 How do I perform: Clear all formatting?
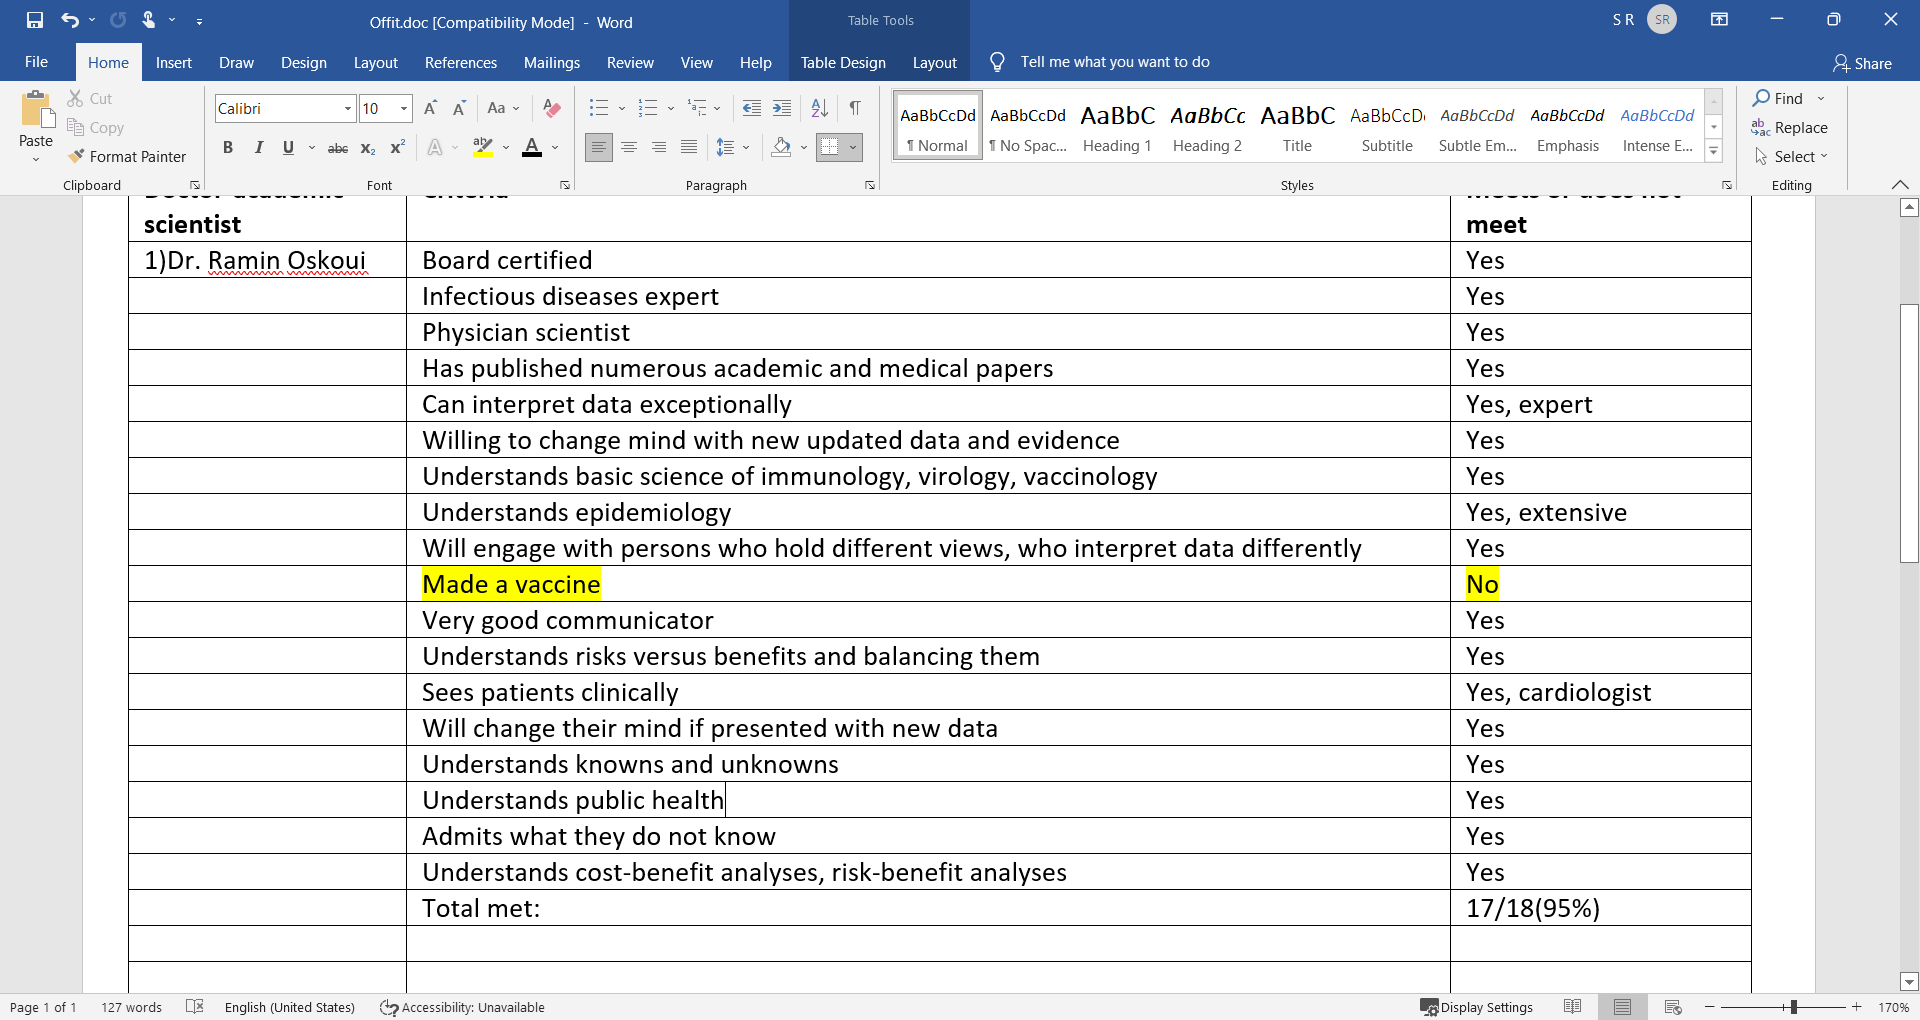click(x=551, y=108)
